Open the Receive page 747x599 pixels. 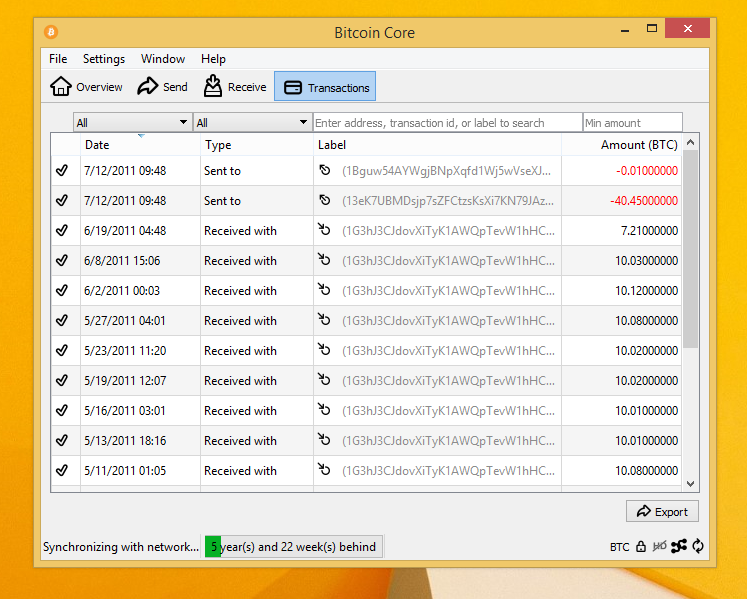pyautogui.click(x=234, y=87)
